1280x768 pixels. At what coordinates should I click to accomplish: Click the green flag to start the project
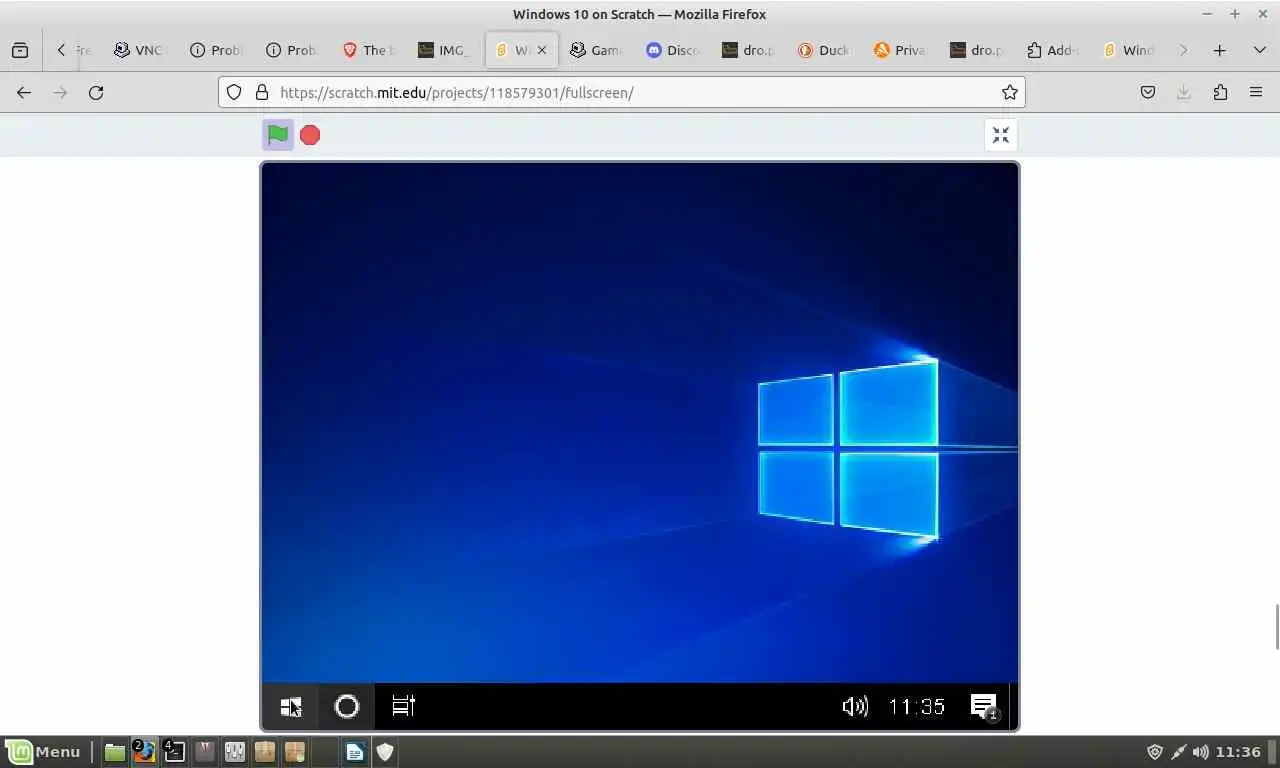coord(278,135)
